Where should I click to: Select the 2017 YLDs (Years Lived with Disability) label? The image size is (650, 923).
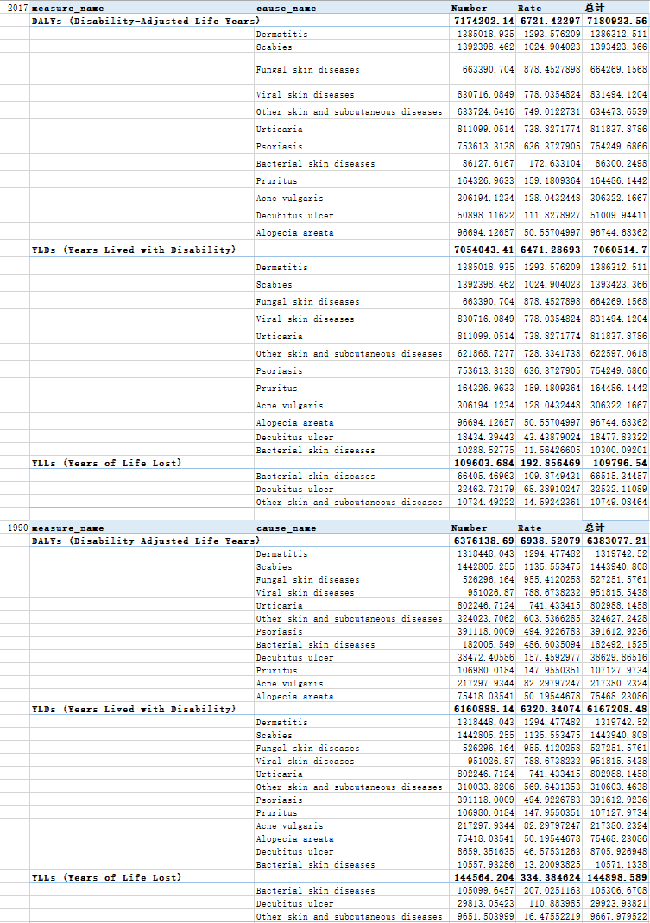tap(134, 250)
